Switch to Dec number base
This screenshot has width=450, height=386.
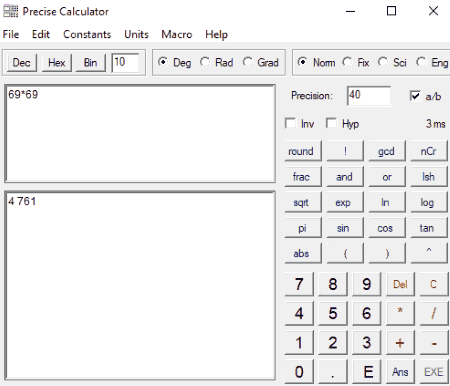pos(21,63)
